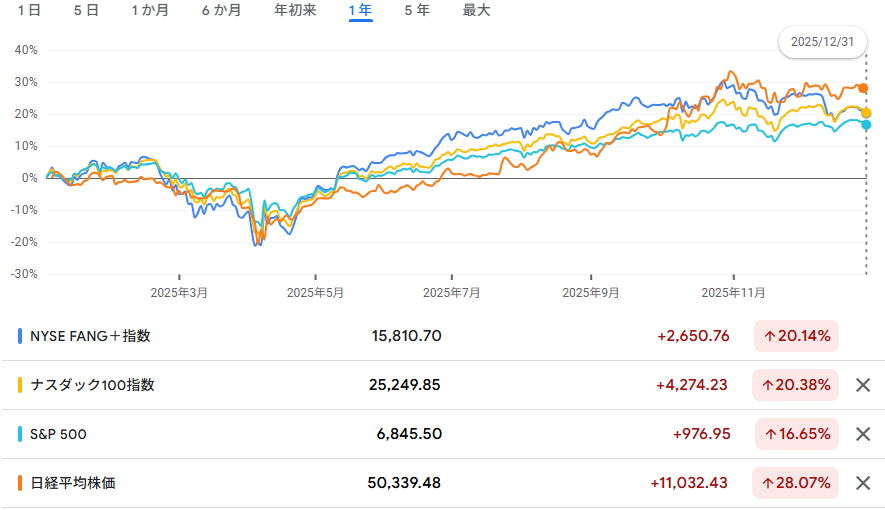This screenshot has height=510, width=885.
Task: Switch chart to 年初来 range
Action: click(x=295, y=10)
